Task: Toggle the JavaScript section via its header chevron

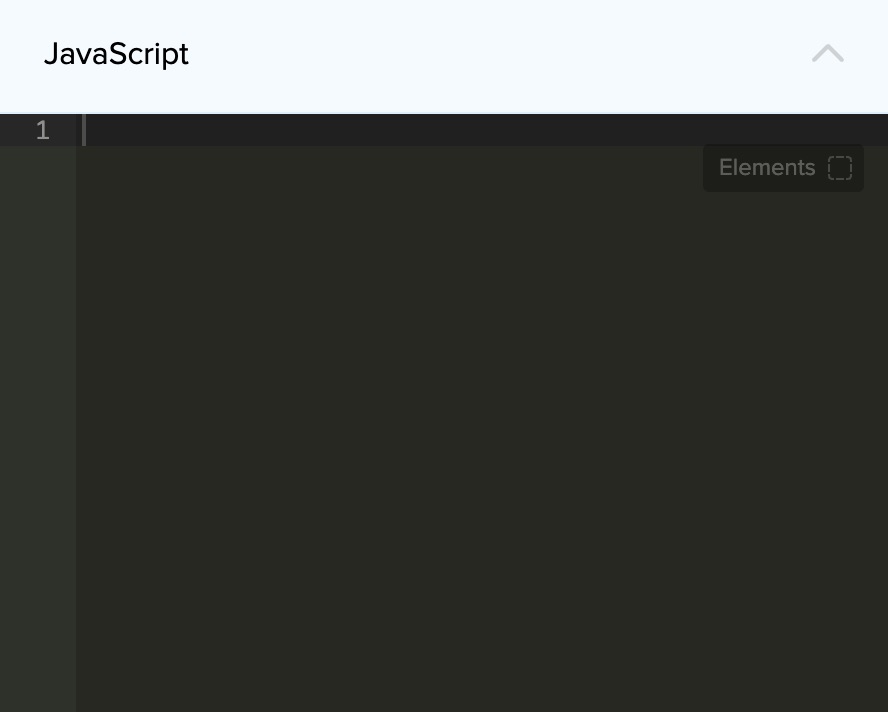Action: coord(828,54)
